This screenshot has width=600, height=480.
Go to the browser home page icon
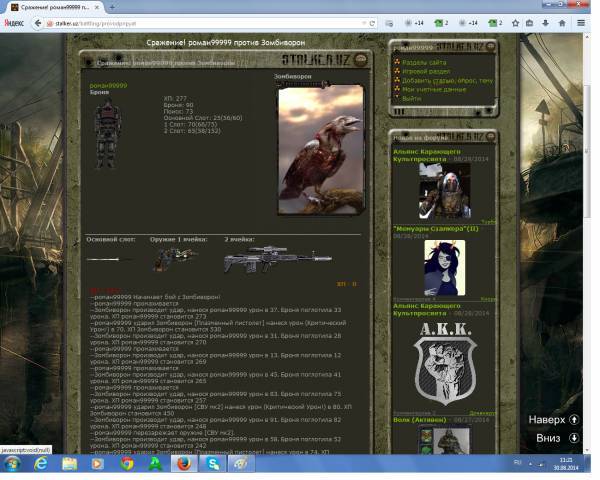click(562, 23)
